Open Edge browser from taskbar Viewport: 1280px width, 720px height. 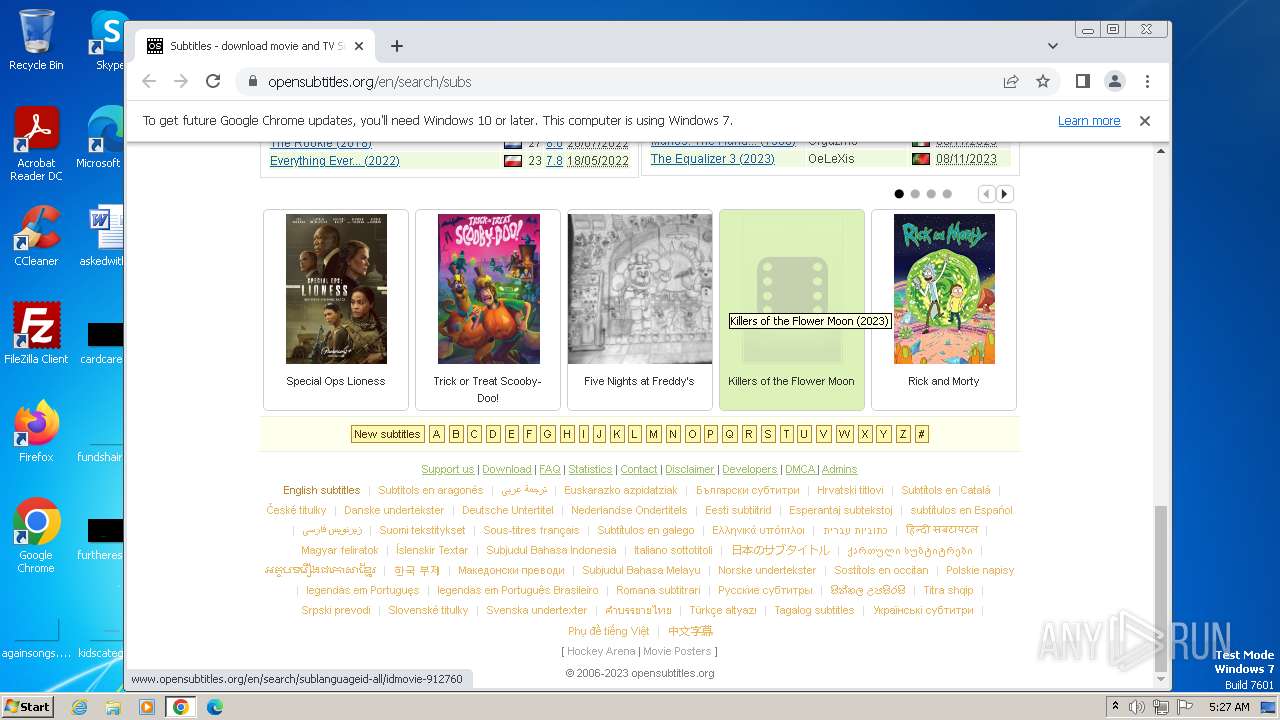click(215, 707)
